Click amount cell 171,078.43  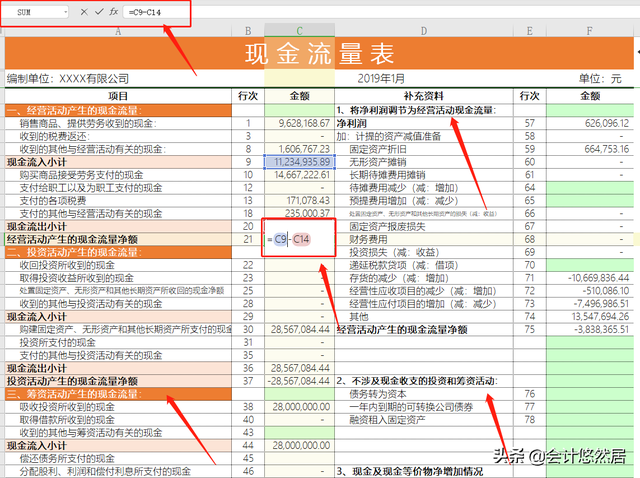pyautogui.click(x=299, y=200)
